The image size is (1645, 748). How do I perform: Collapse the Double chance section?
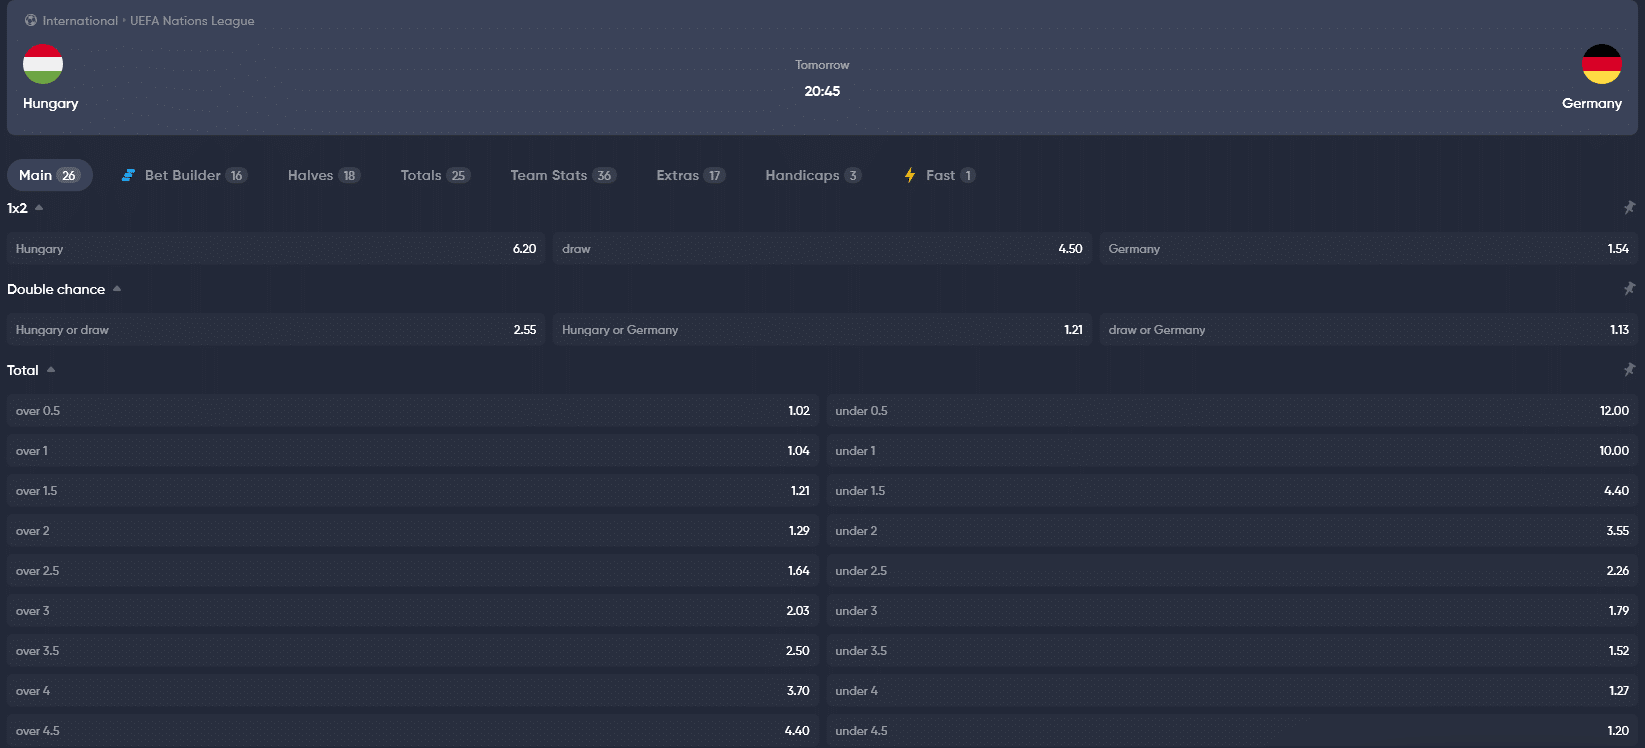(x=117, y=289)
